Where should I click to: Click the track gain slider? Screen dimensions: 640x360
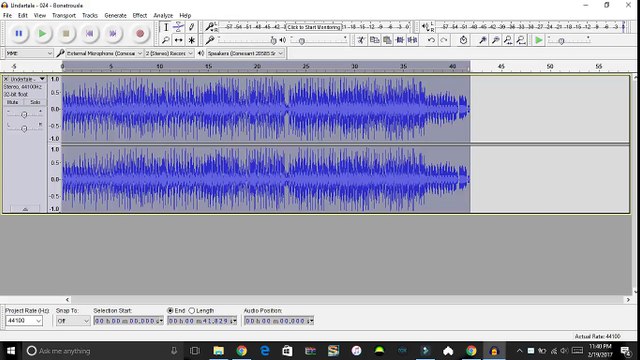point(24,114)
